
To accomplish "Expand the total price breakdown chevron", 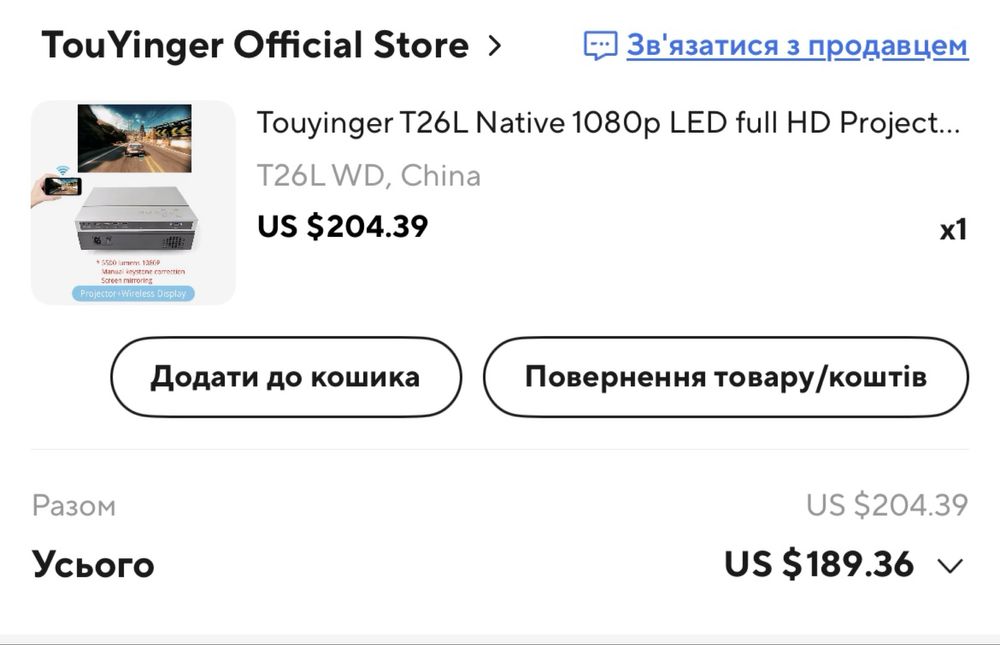I will tap(950, 566).
